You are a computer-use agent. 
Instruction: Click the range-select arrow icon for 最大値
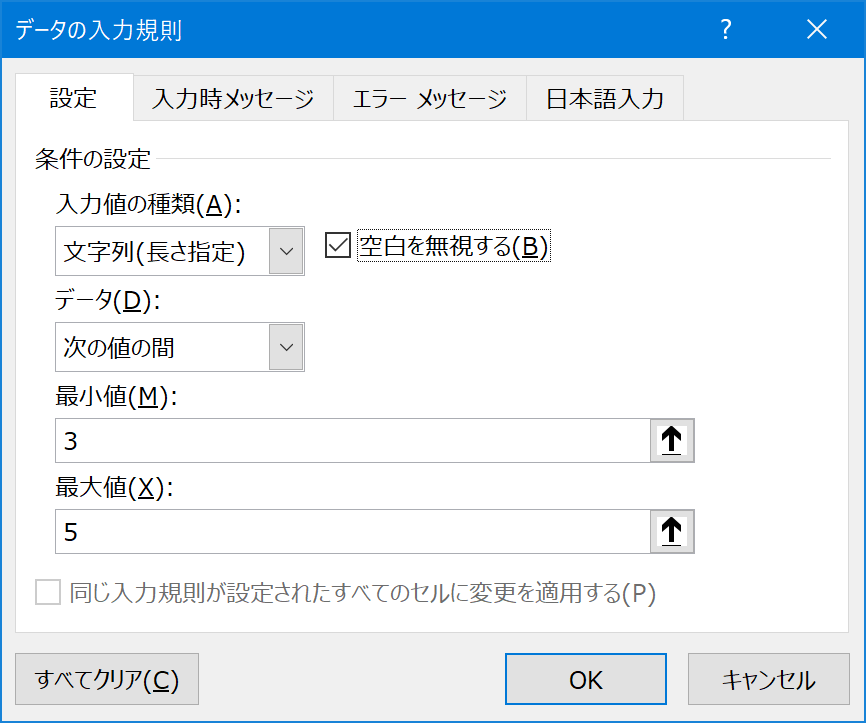coord(672,531)
